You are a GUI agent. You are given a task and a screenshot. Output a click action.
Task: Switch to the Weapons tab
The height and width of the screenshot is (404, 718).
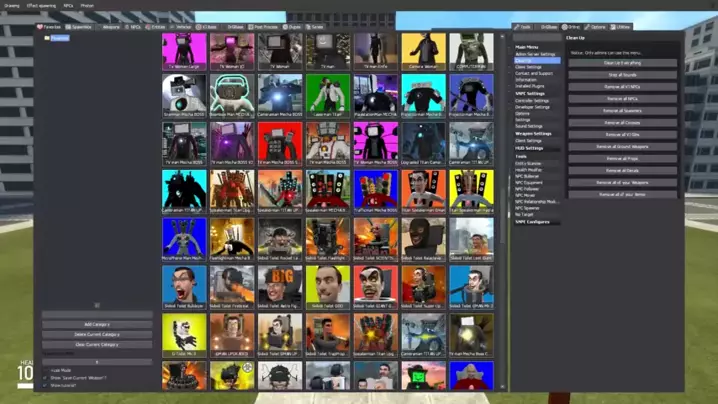[110, 27]
